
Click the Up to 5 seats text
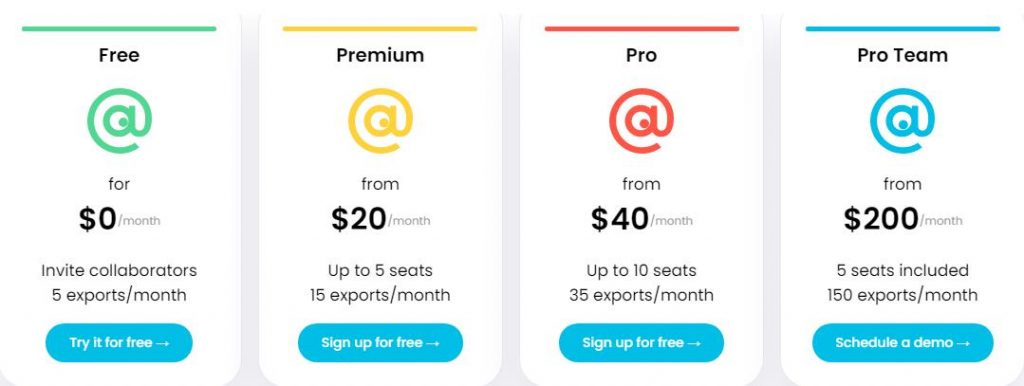tap(380, 270)
